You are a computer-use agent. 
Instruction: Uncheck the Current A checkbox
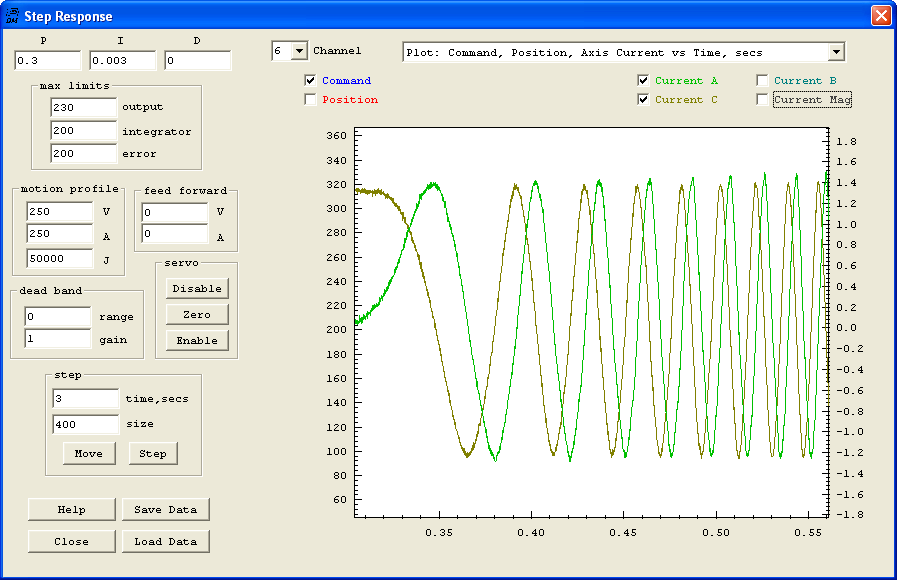pos(644,81)
